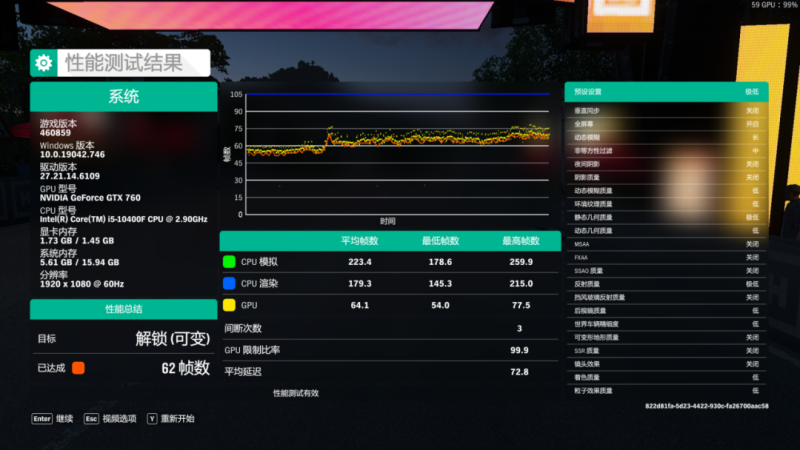
Task: Click the Enter key icon for 继续
Action: [42, 419]
